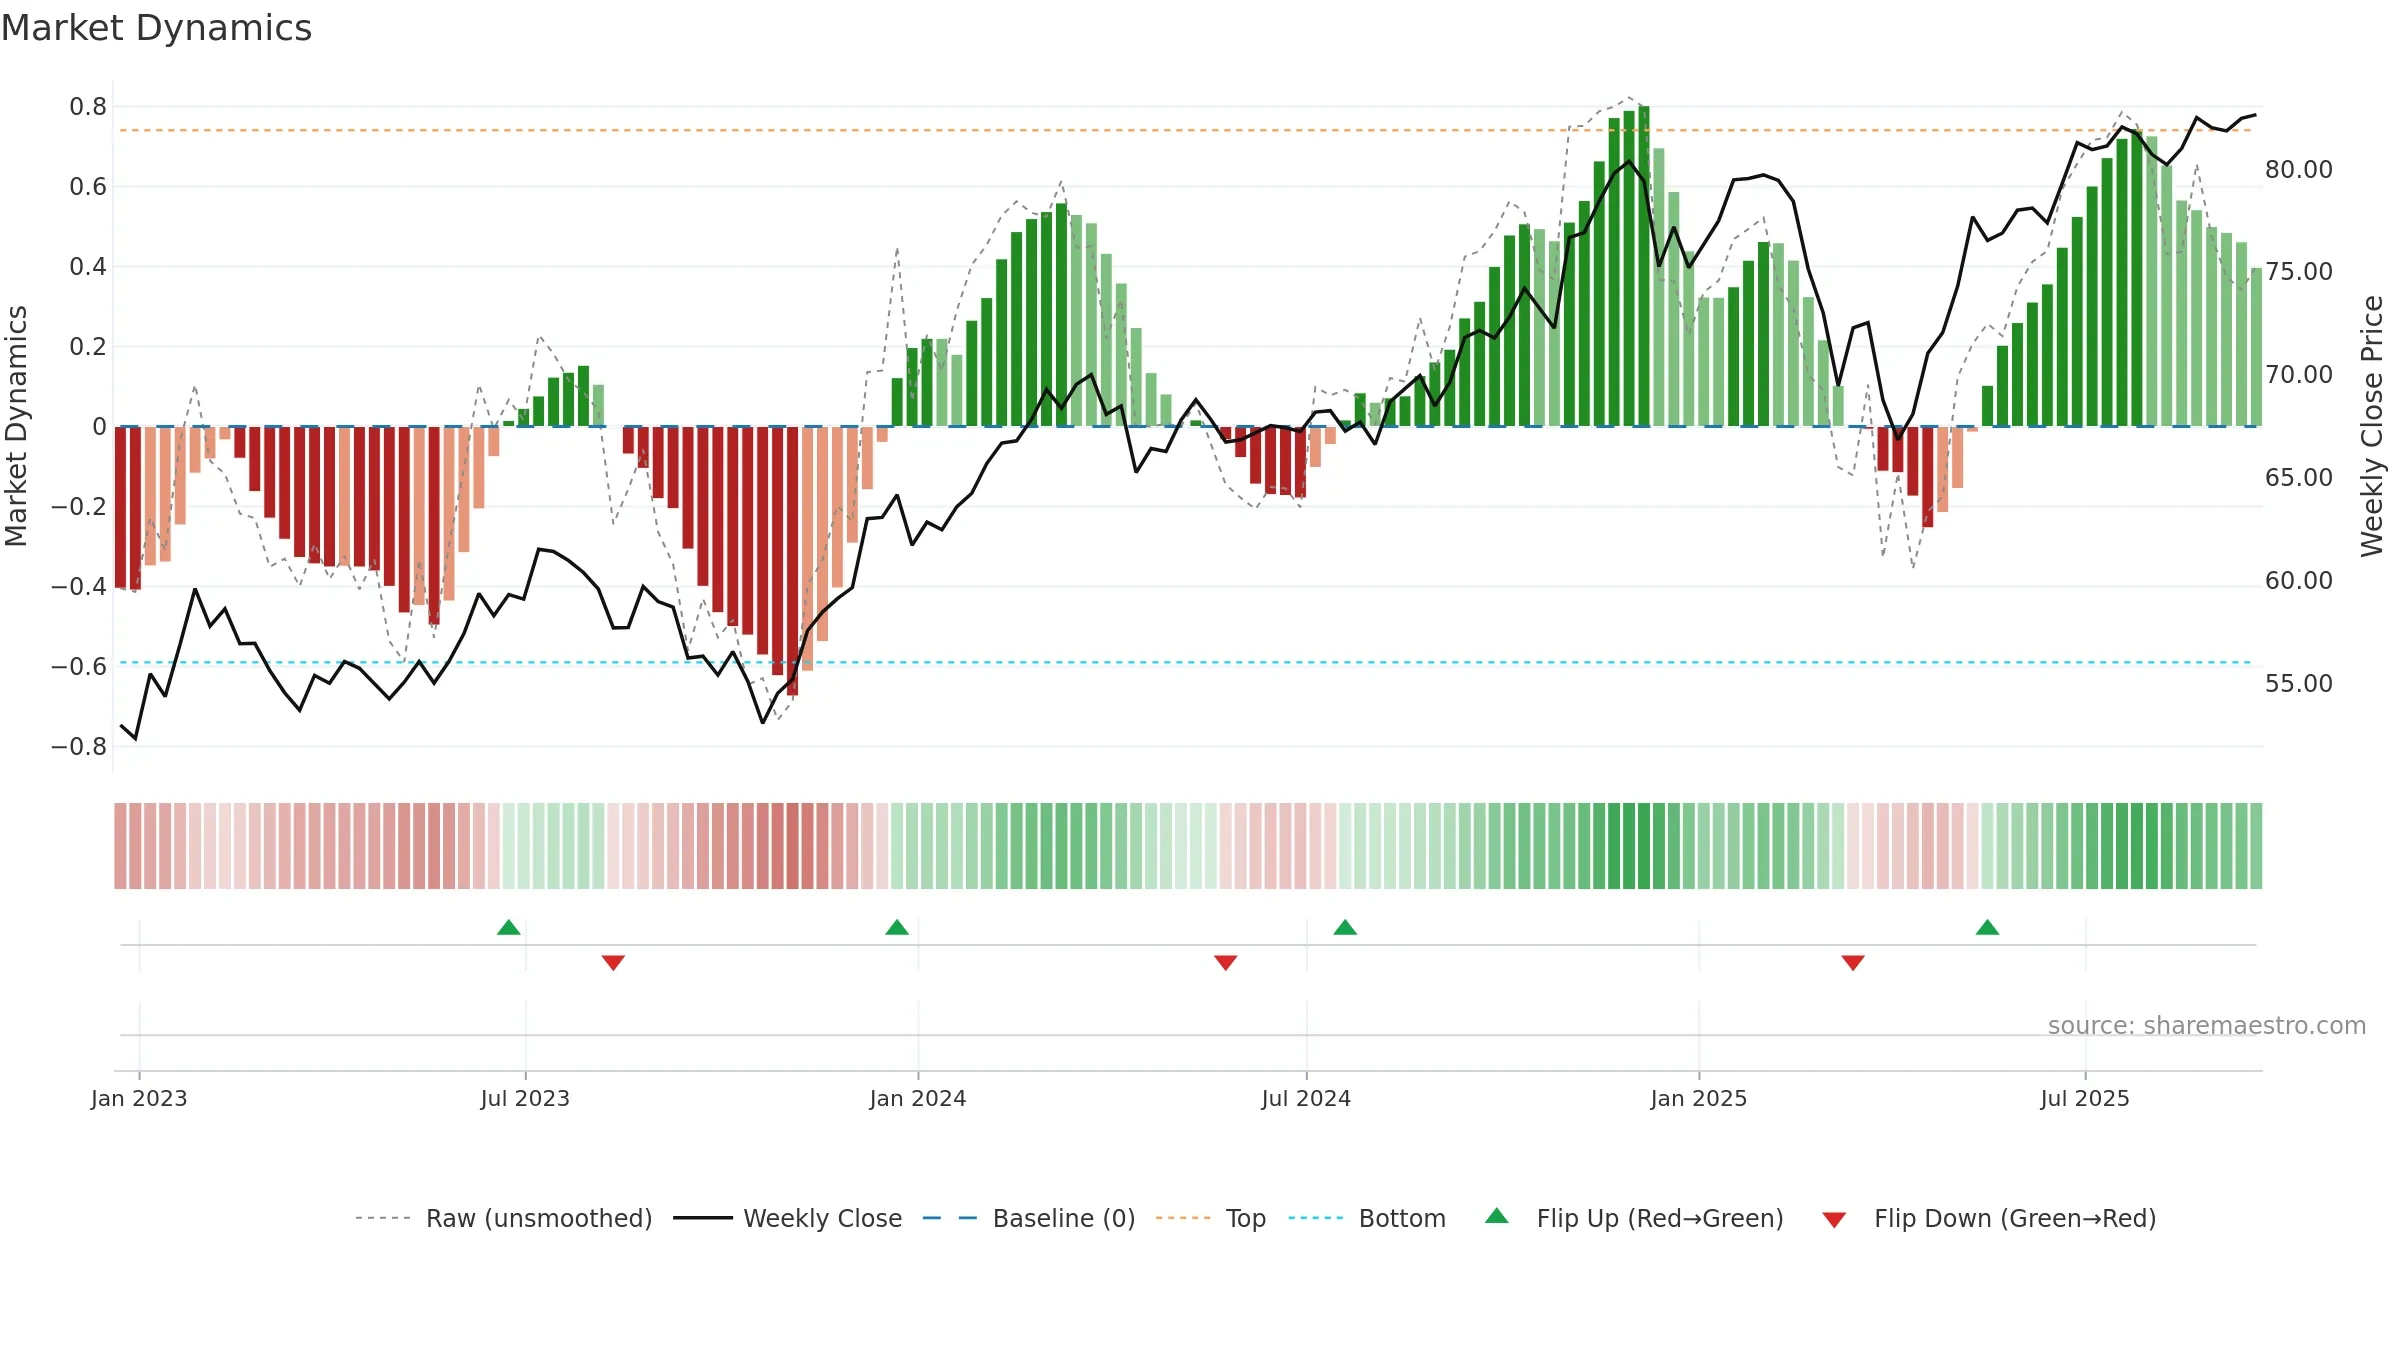The width and height of the screenshot is (2400, 1350).
Task: Click the Jan 2024 axis label
Action: (918, 1098)
